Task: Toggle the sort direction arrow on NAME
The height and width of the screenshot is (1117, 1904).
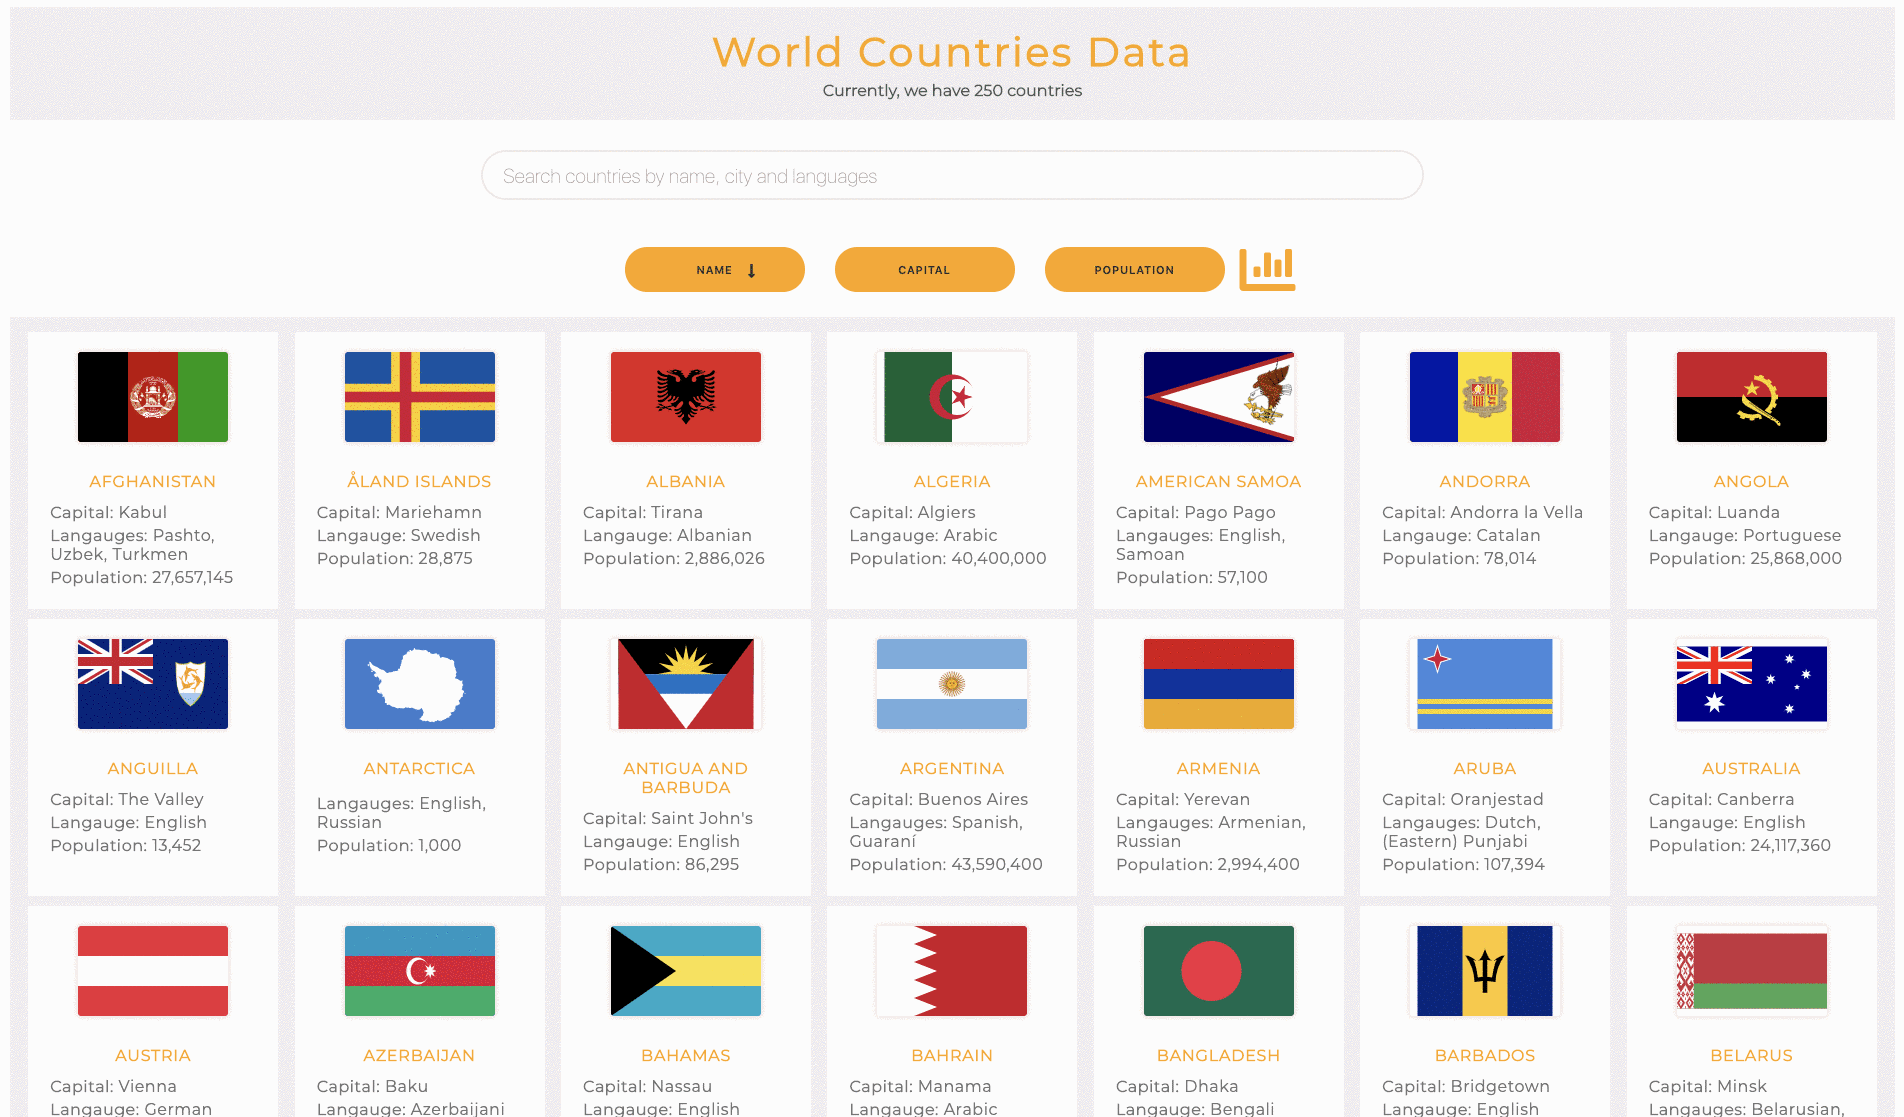Action: 752,269
